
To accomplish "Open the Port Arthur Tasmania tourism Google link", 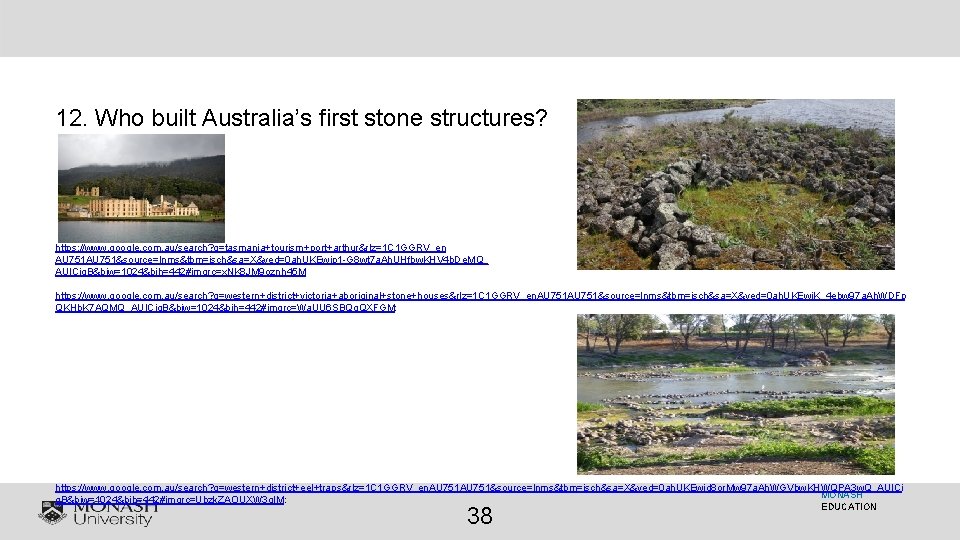I will pos(271,260).
